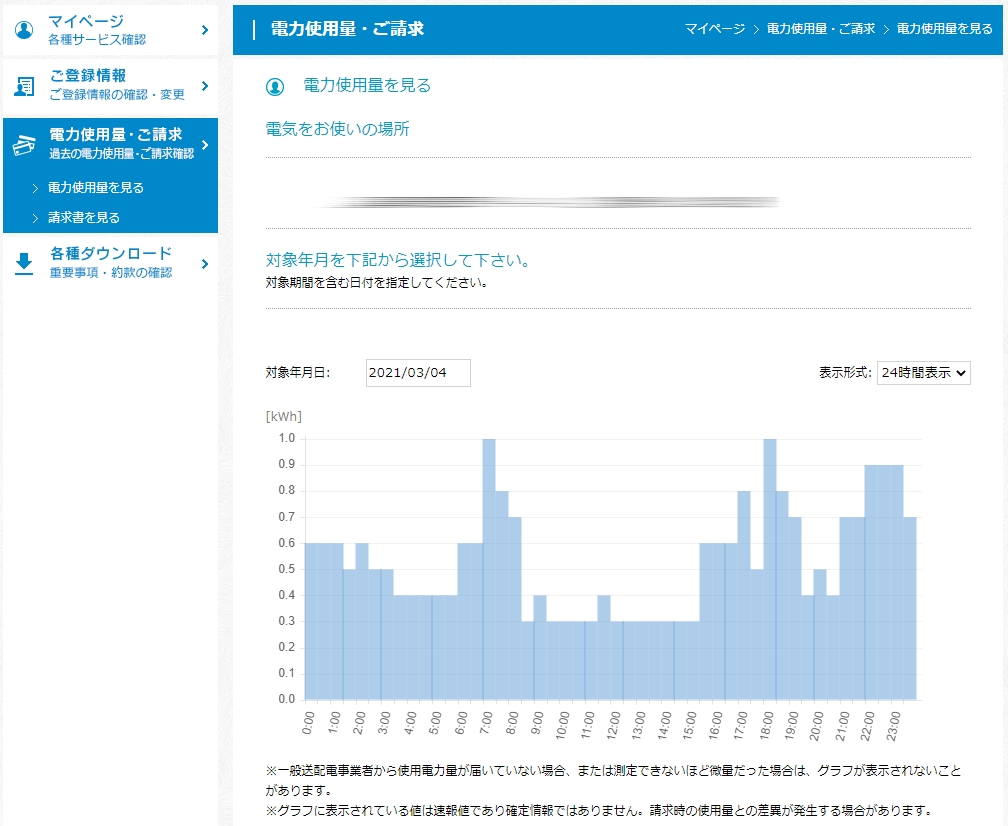This screenshot has height=826, width=1008.
Task: Click the 電力使用量・ご請求 breadcrumb link
Action: pyautogui.click(x=820, y=29)
